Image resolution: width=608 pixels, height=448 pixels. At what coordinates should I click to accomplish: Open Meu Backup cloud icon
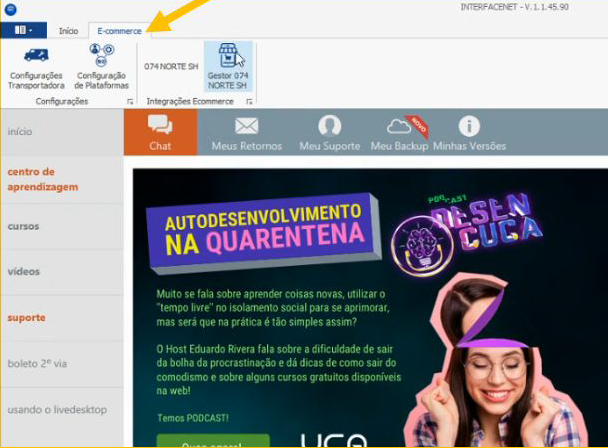pyautogui.click(x=399, y=125)
